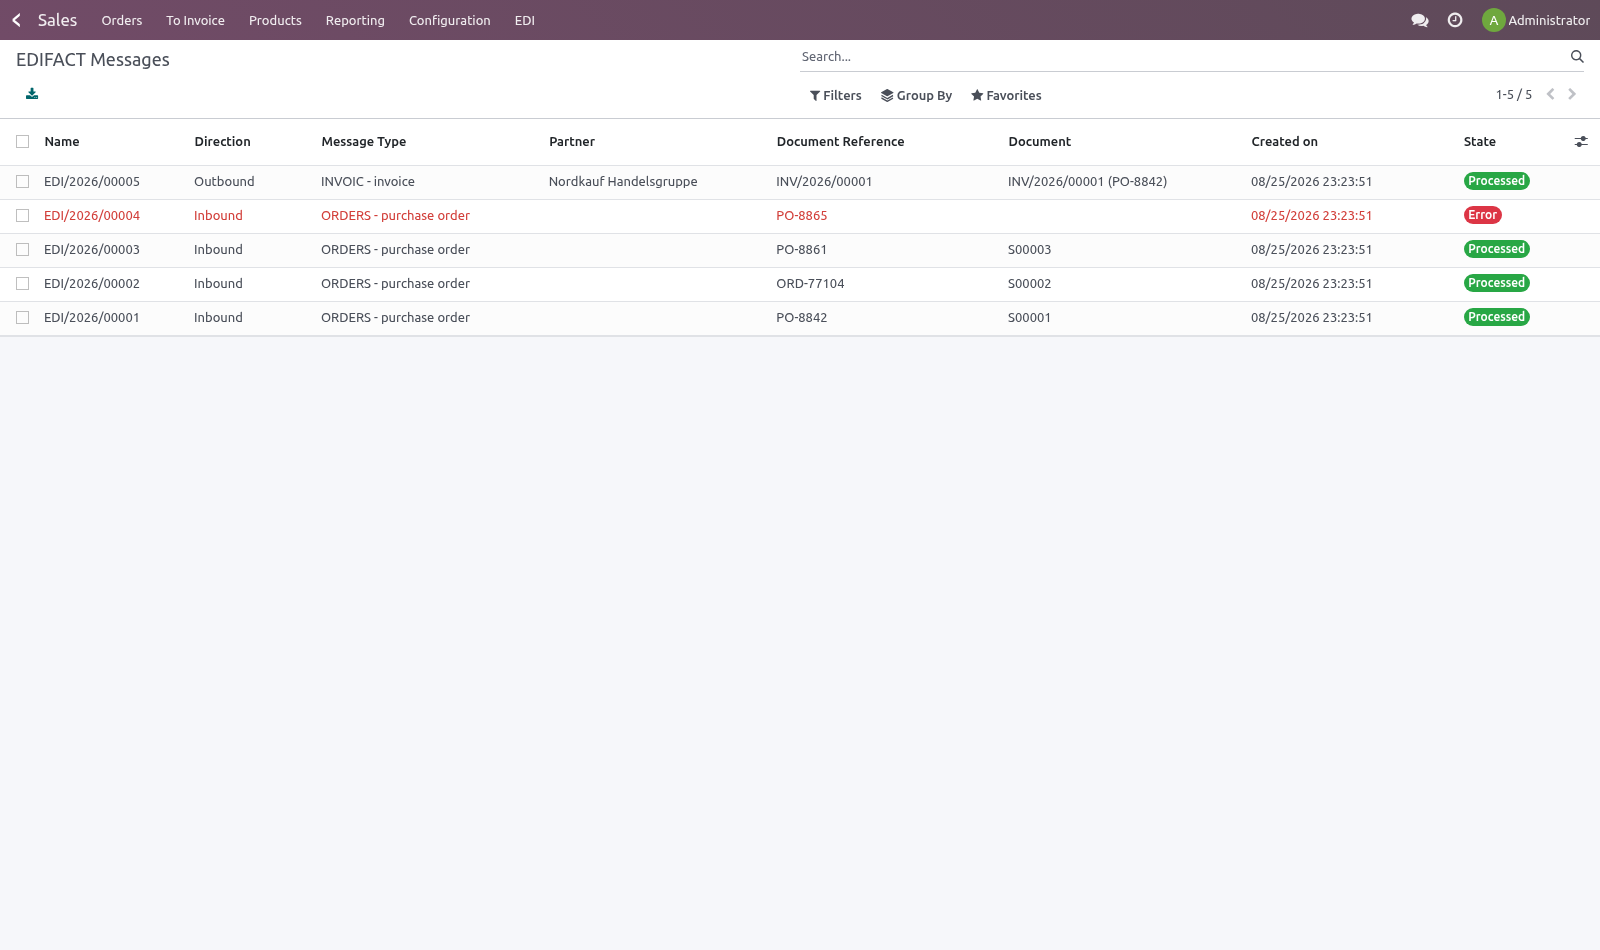Go to next page arrow
The image size is (1600, 950).
pyautogui.click(x=1572, y=94)
